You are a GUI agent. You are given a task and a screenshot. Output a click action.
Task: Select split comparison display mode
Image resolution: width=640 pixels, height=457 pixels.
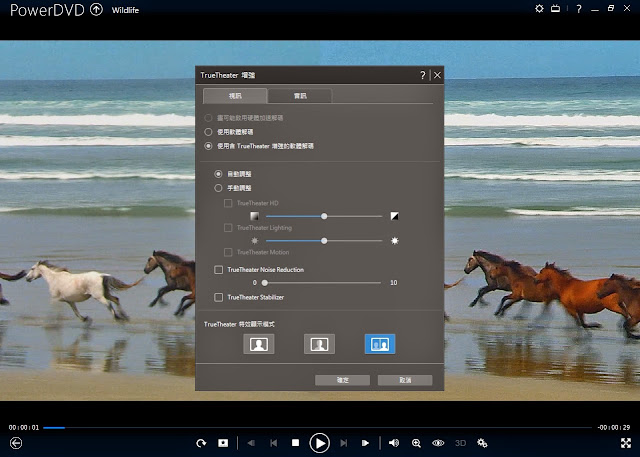pyautogui.click(x=380, y=344)
